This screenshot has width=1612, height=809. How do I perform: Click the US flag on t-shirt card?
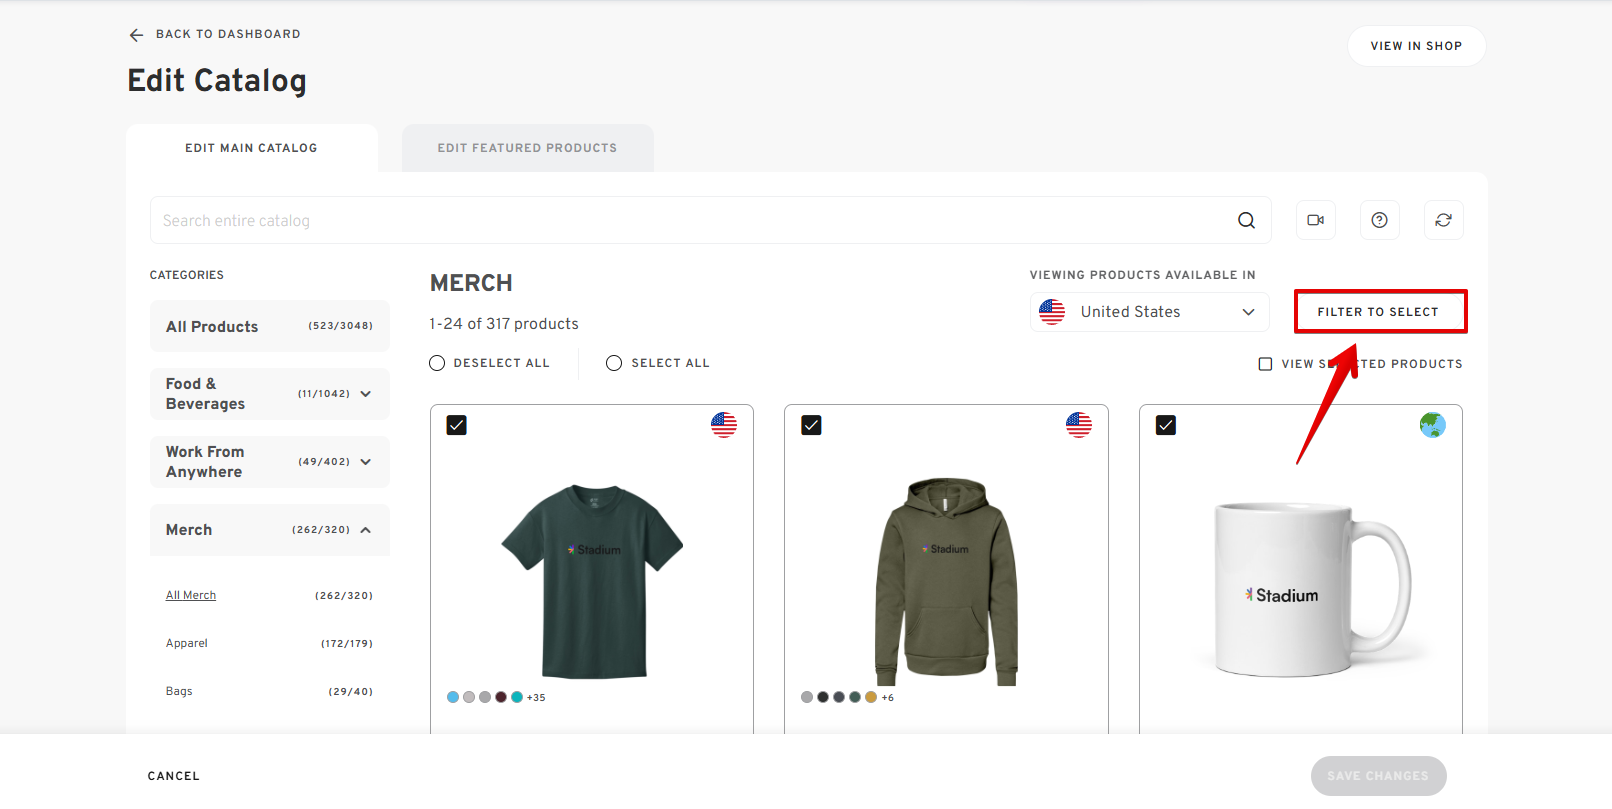724,425
